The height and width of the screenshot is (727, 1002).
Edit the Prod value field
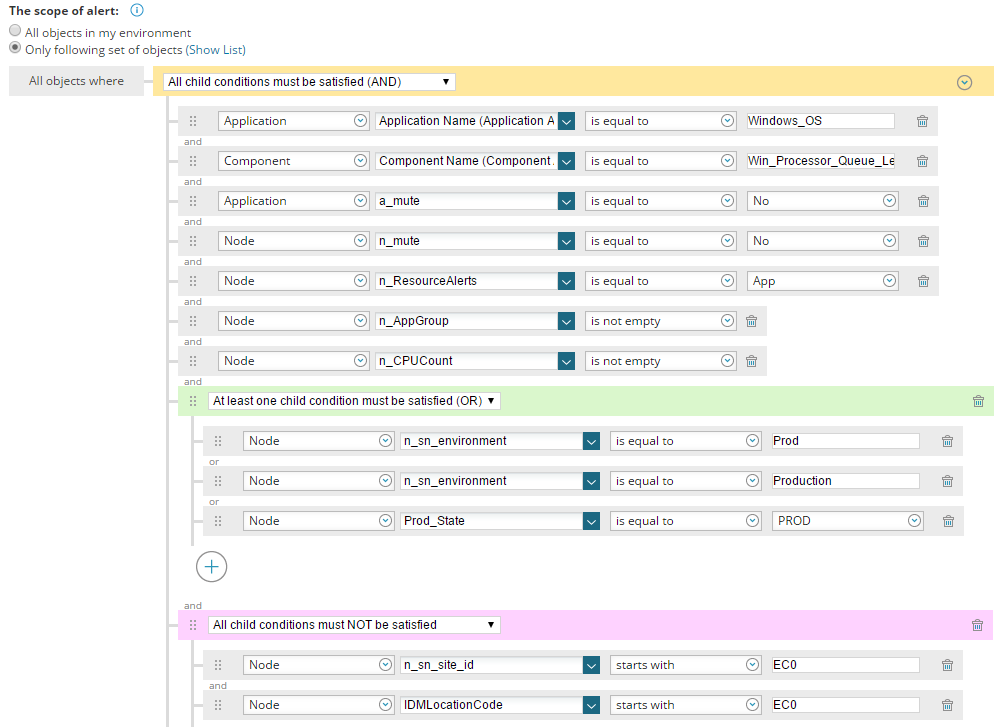pos(845,441)
